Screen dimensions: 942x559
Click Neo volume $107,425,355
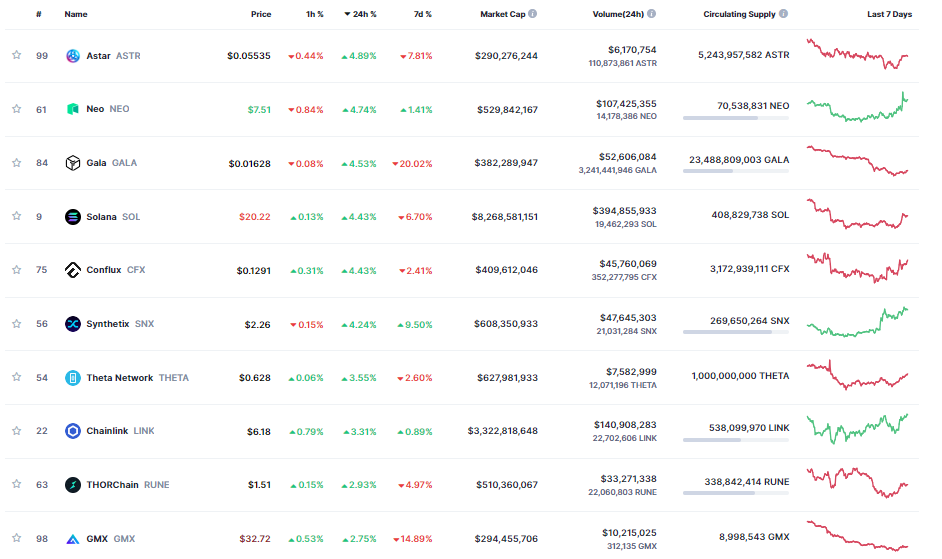pos(626,104)
